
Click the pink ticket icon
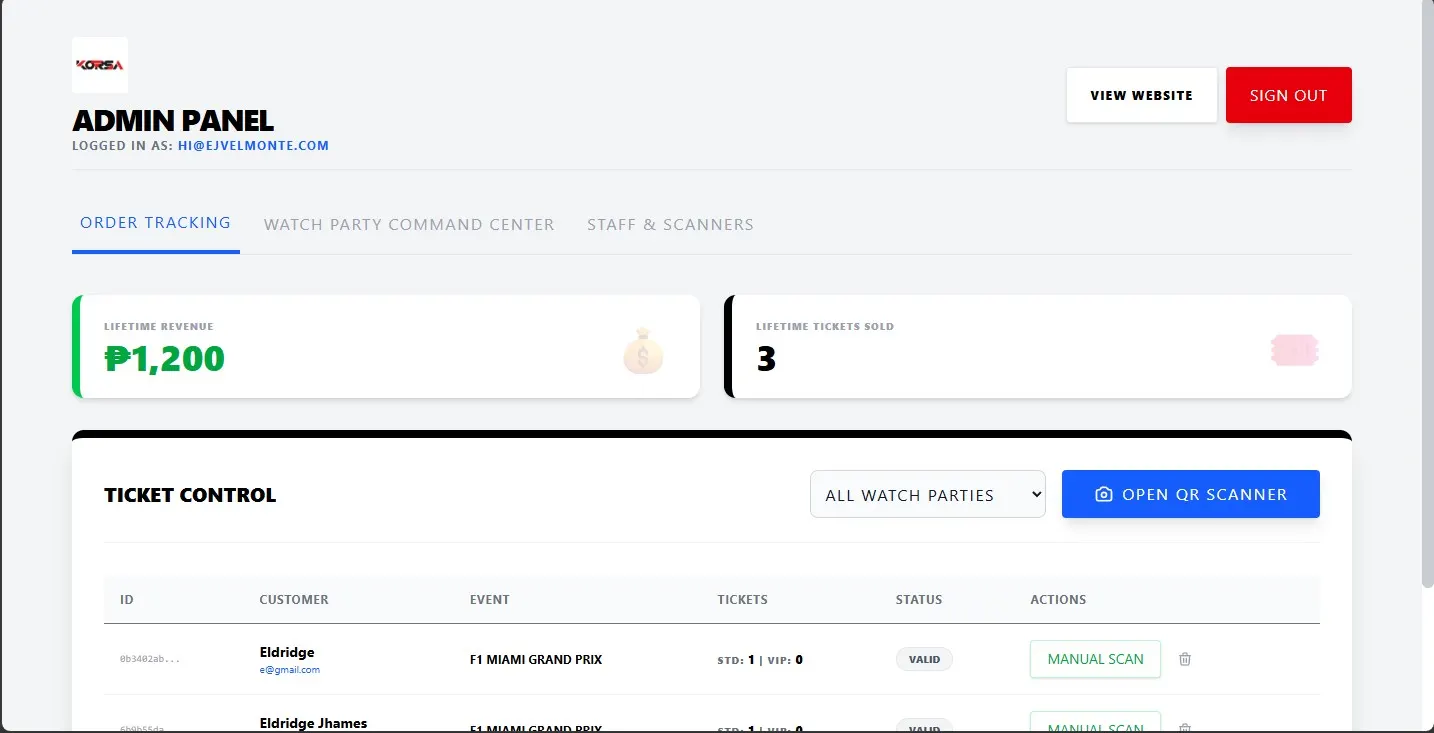point(1295,350)
